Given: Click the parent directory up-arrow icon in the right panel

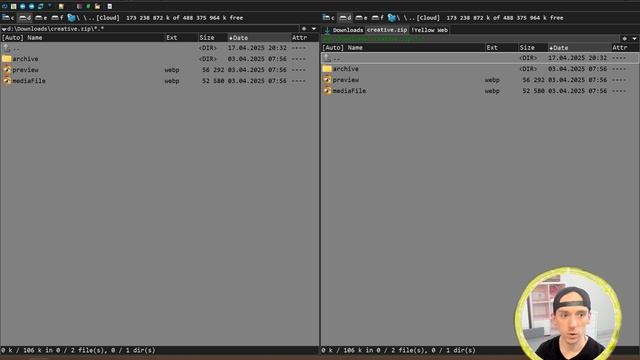Looking at the screenshot, I should pyautogui.click(x=327, y=58).
